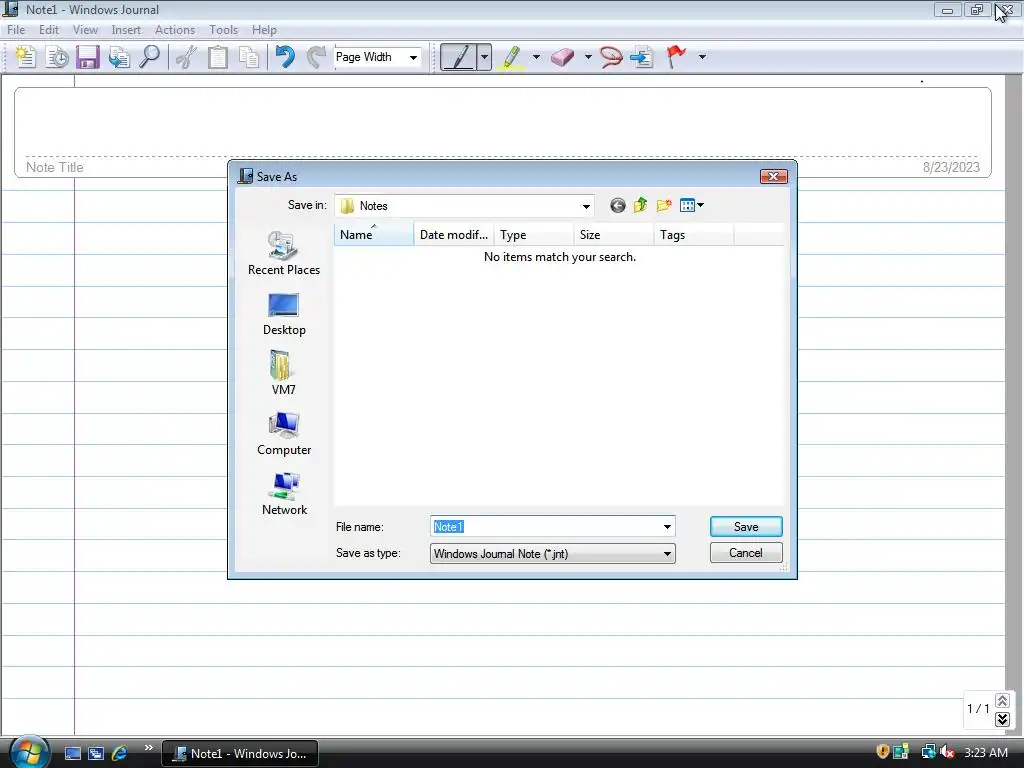
Task: Click the volume muted tray icon
Action: pyautogui.click(x=947, y=752)
